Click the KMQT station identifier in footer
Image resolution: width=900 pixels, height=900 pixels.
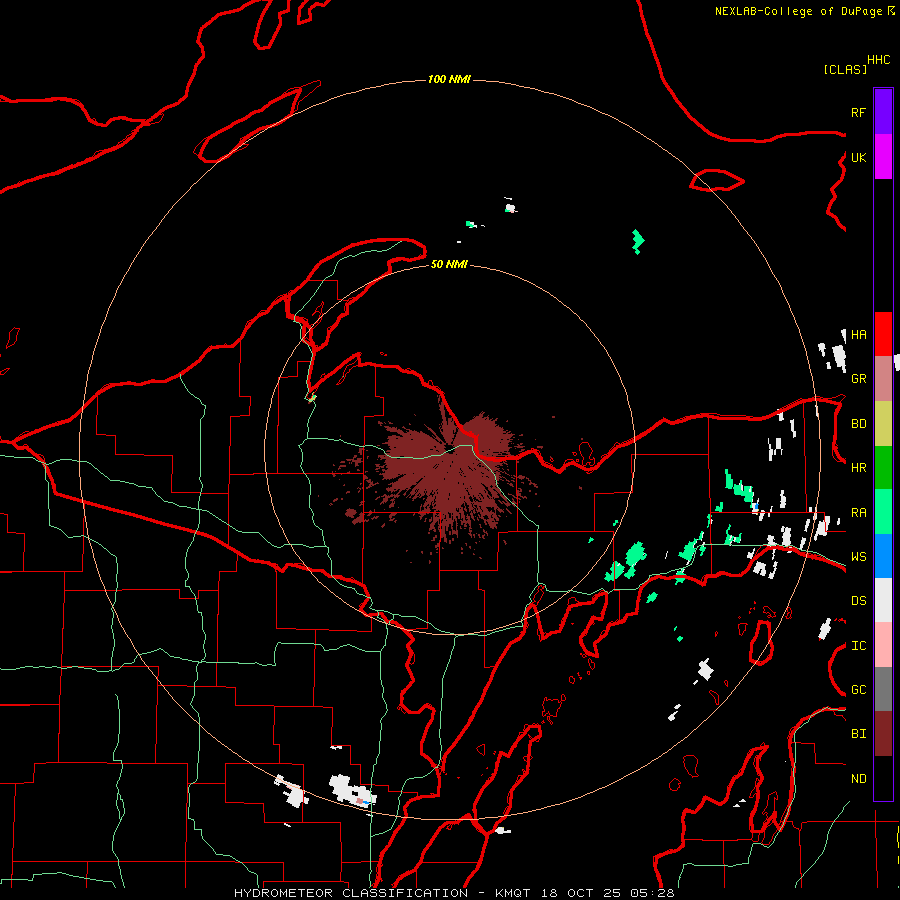click(515, 893)
